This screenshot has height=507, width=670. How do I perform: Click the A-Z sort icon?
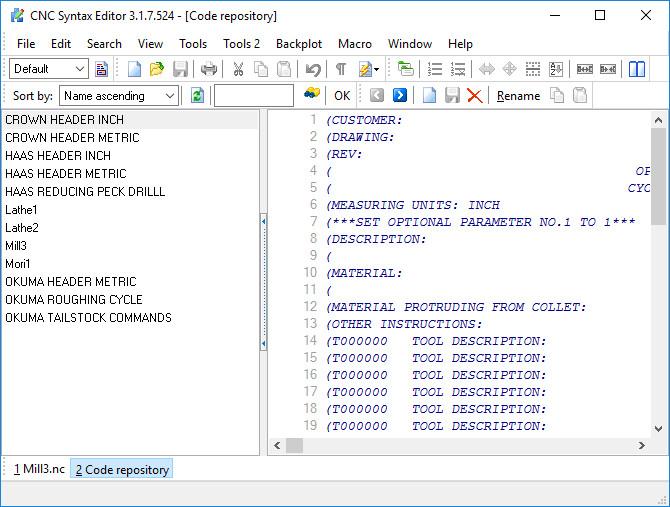[x=556, y=69]
